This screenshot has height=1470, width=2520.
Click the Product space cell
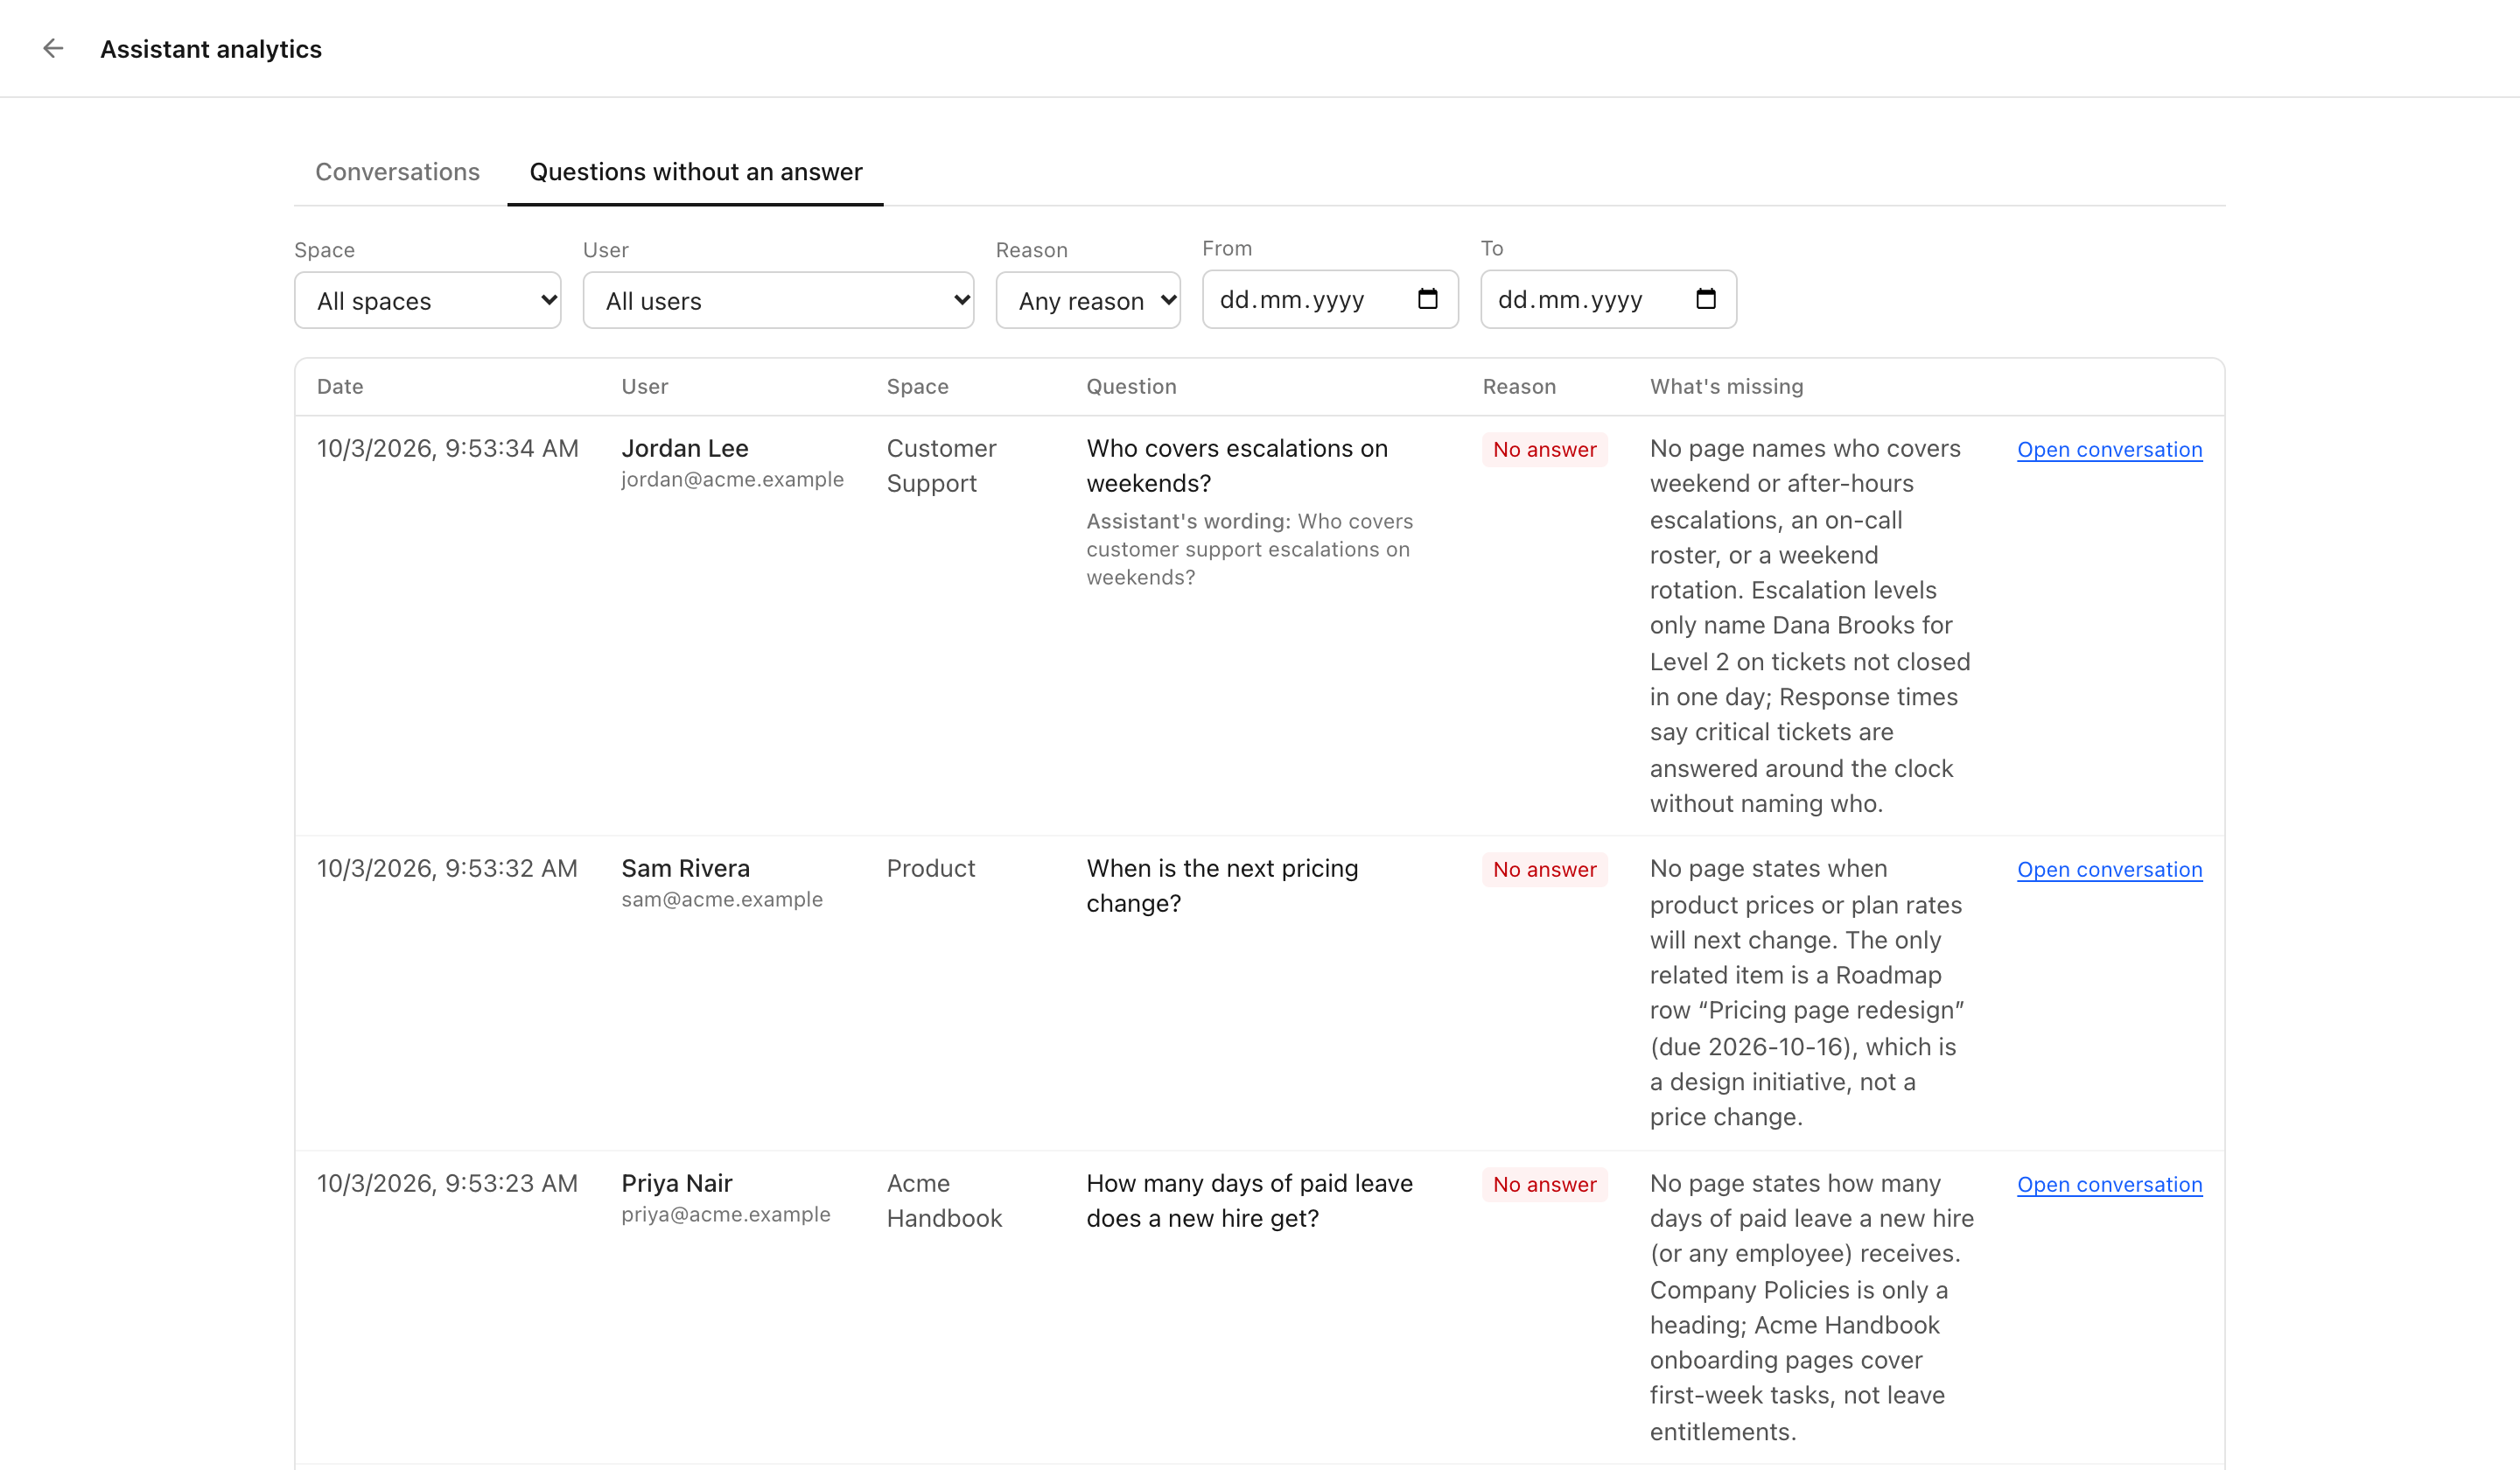(931, 869)
